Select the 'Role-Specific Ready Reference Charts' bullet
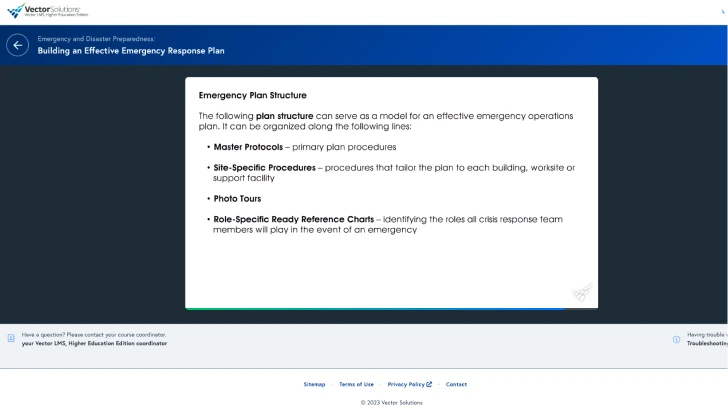Image resolution: width=728 pixels, height=408 pixels. tap(293, 219)
